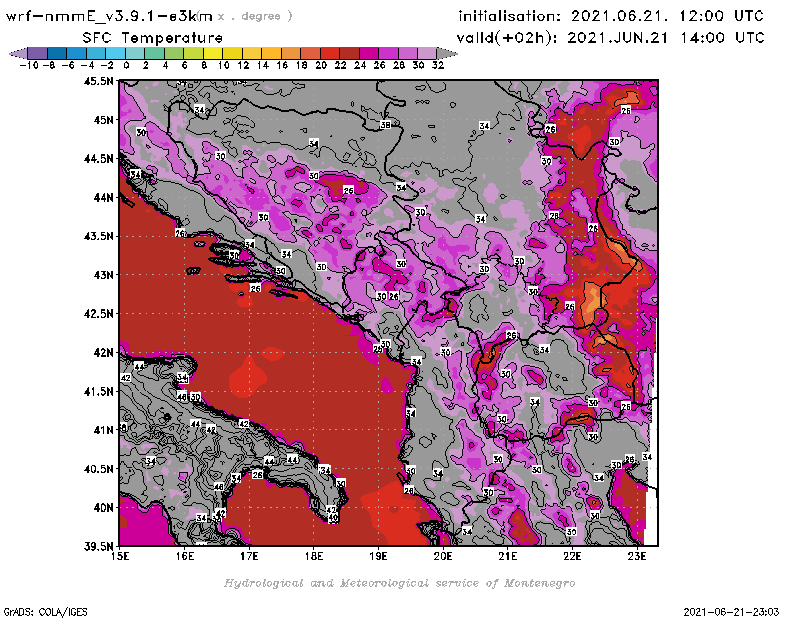Viewport: 800px width, 618px height.
Task: Click the legend swatch between 30 and 32
Action: pyautogui.click(x=428, y=53)
